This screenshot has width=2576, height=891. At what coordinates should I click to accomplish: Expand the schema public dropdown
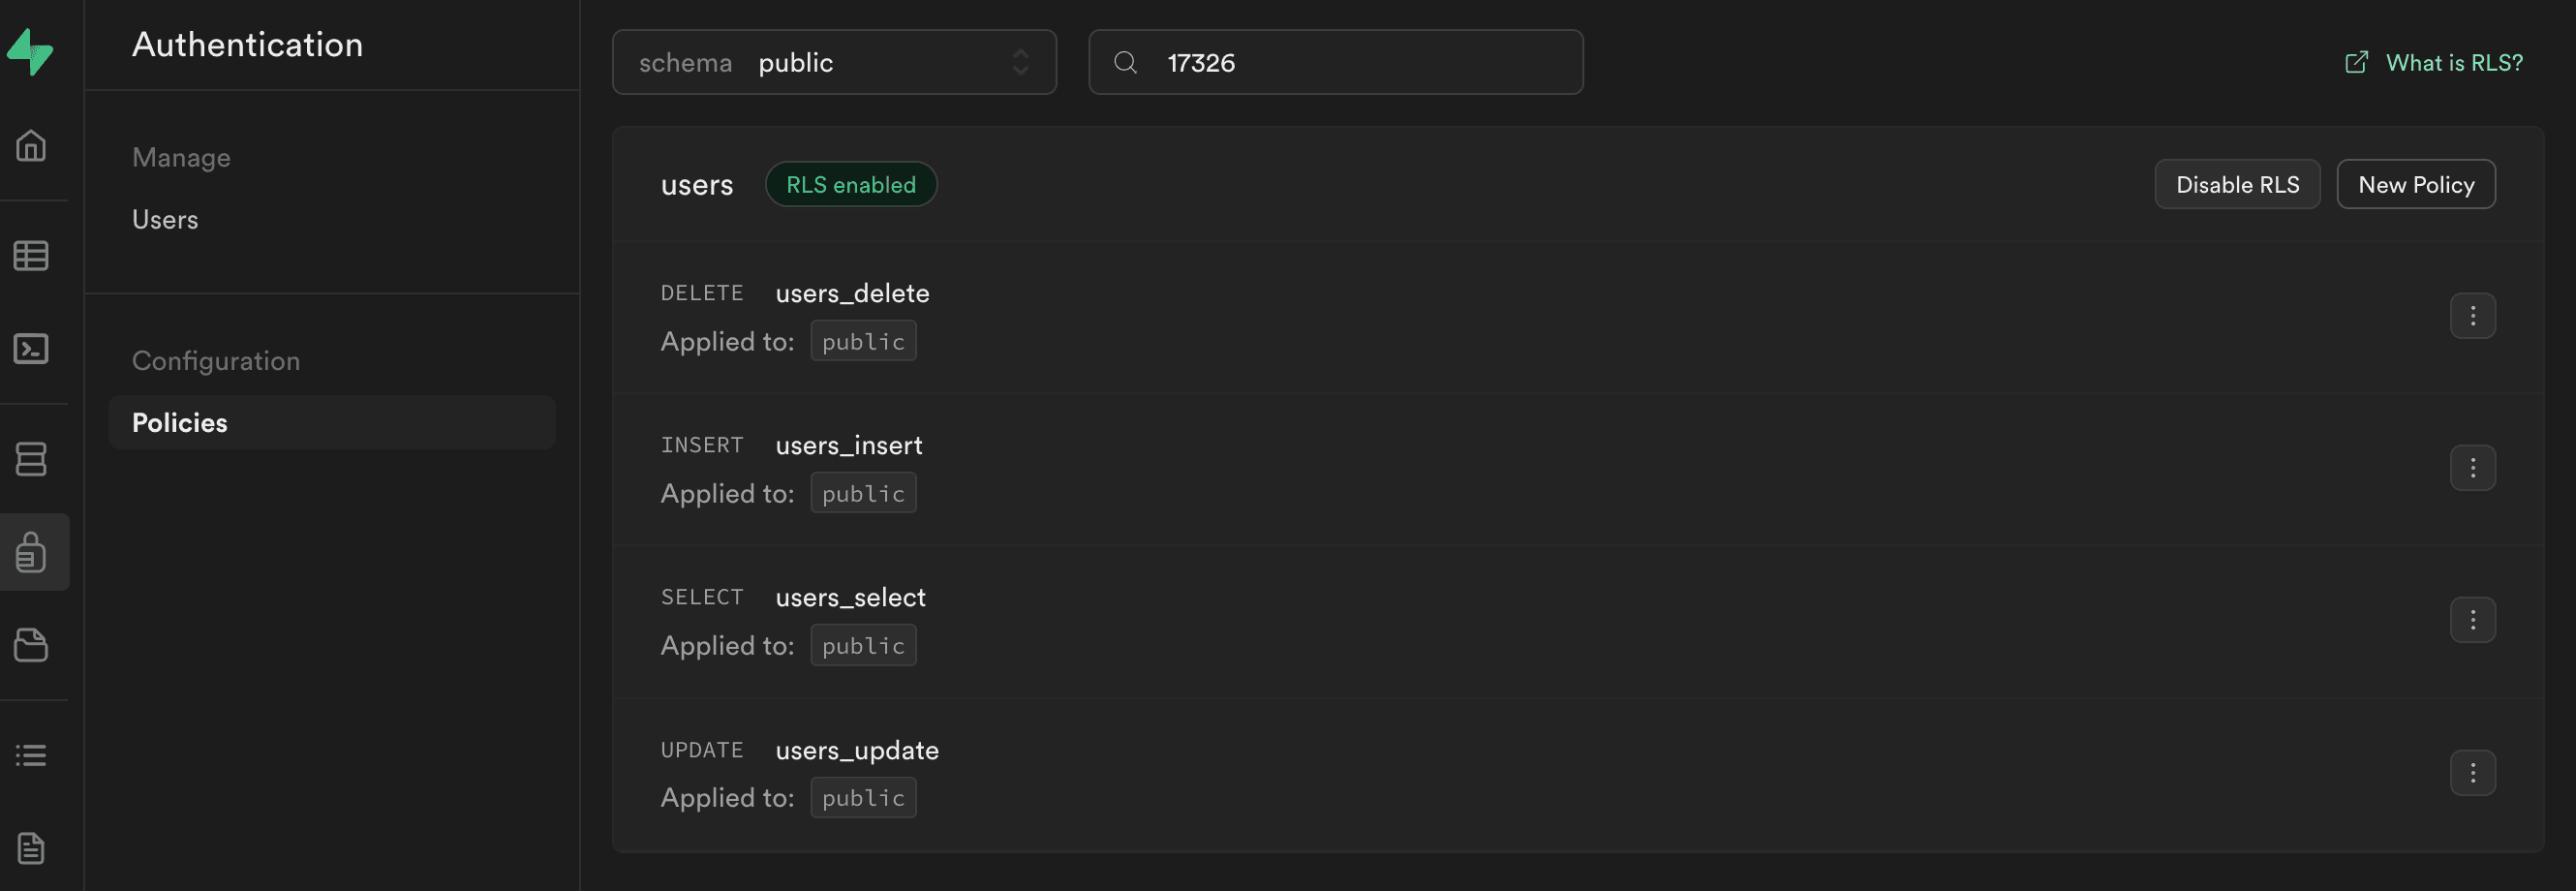pos(834,63)
